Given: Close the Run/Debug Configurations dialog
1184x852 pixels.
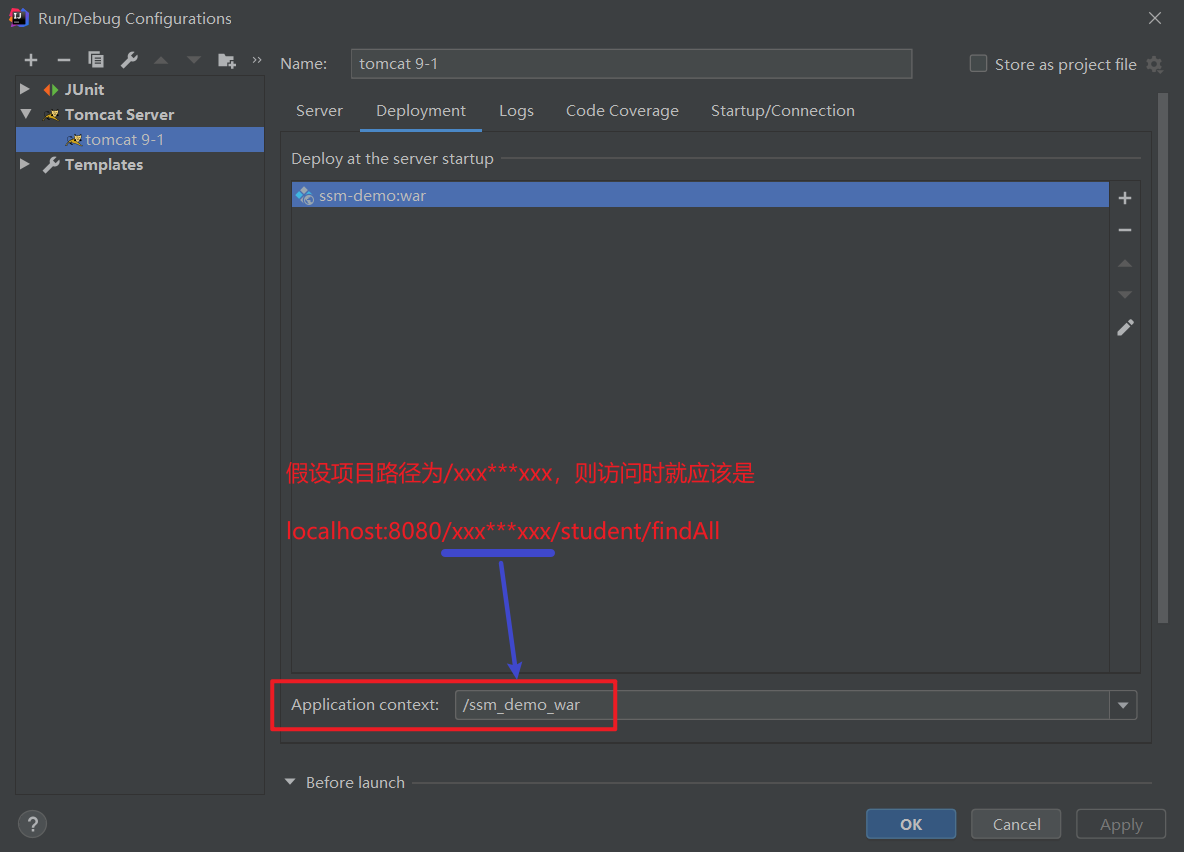Looking at the screenshot, I should click(x=1155, y=18).
